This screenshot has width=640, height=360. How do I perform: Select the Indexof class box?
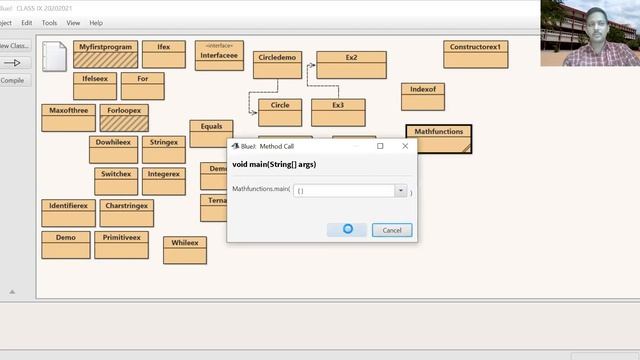pos(423,97)
